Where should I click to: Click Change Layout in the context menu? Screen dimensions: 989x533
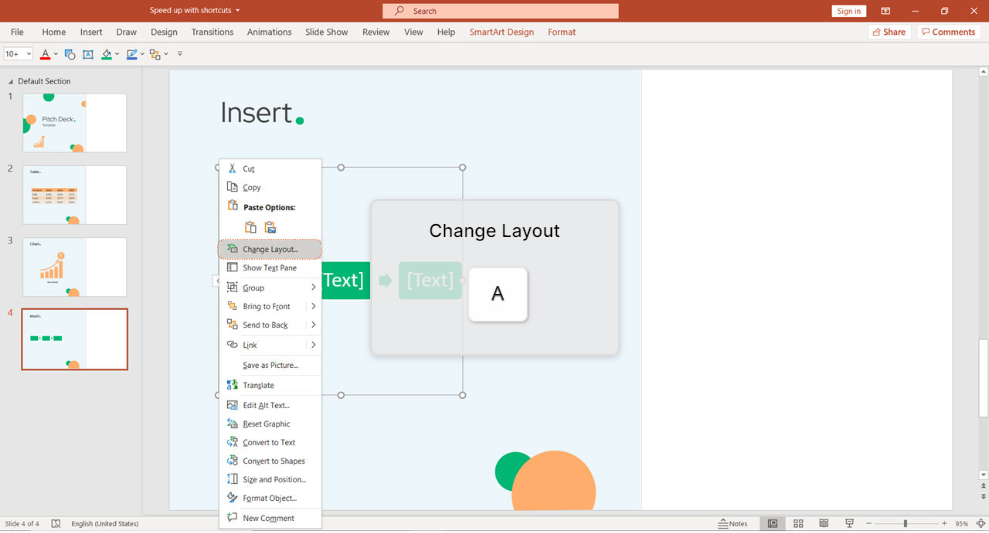(270, 249)
